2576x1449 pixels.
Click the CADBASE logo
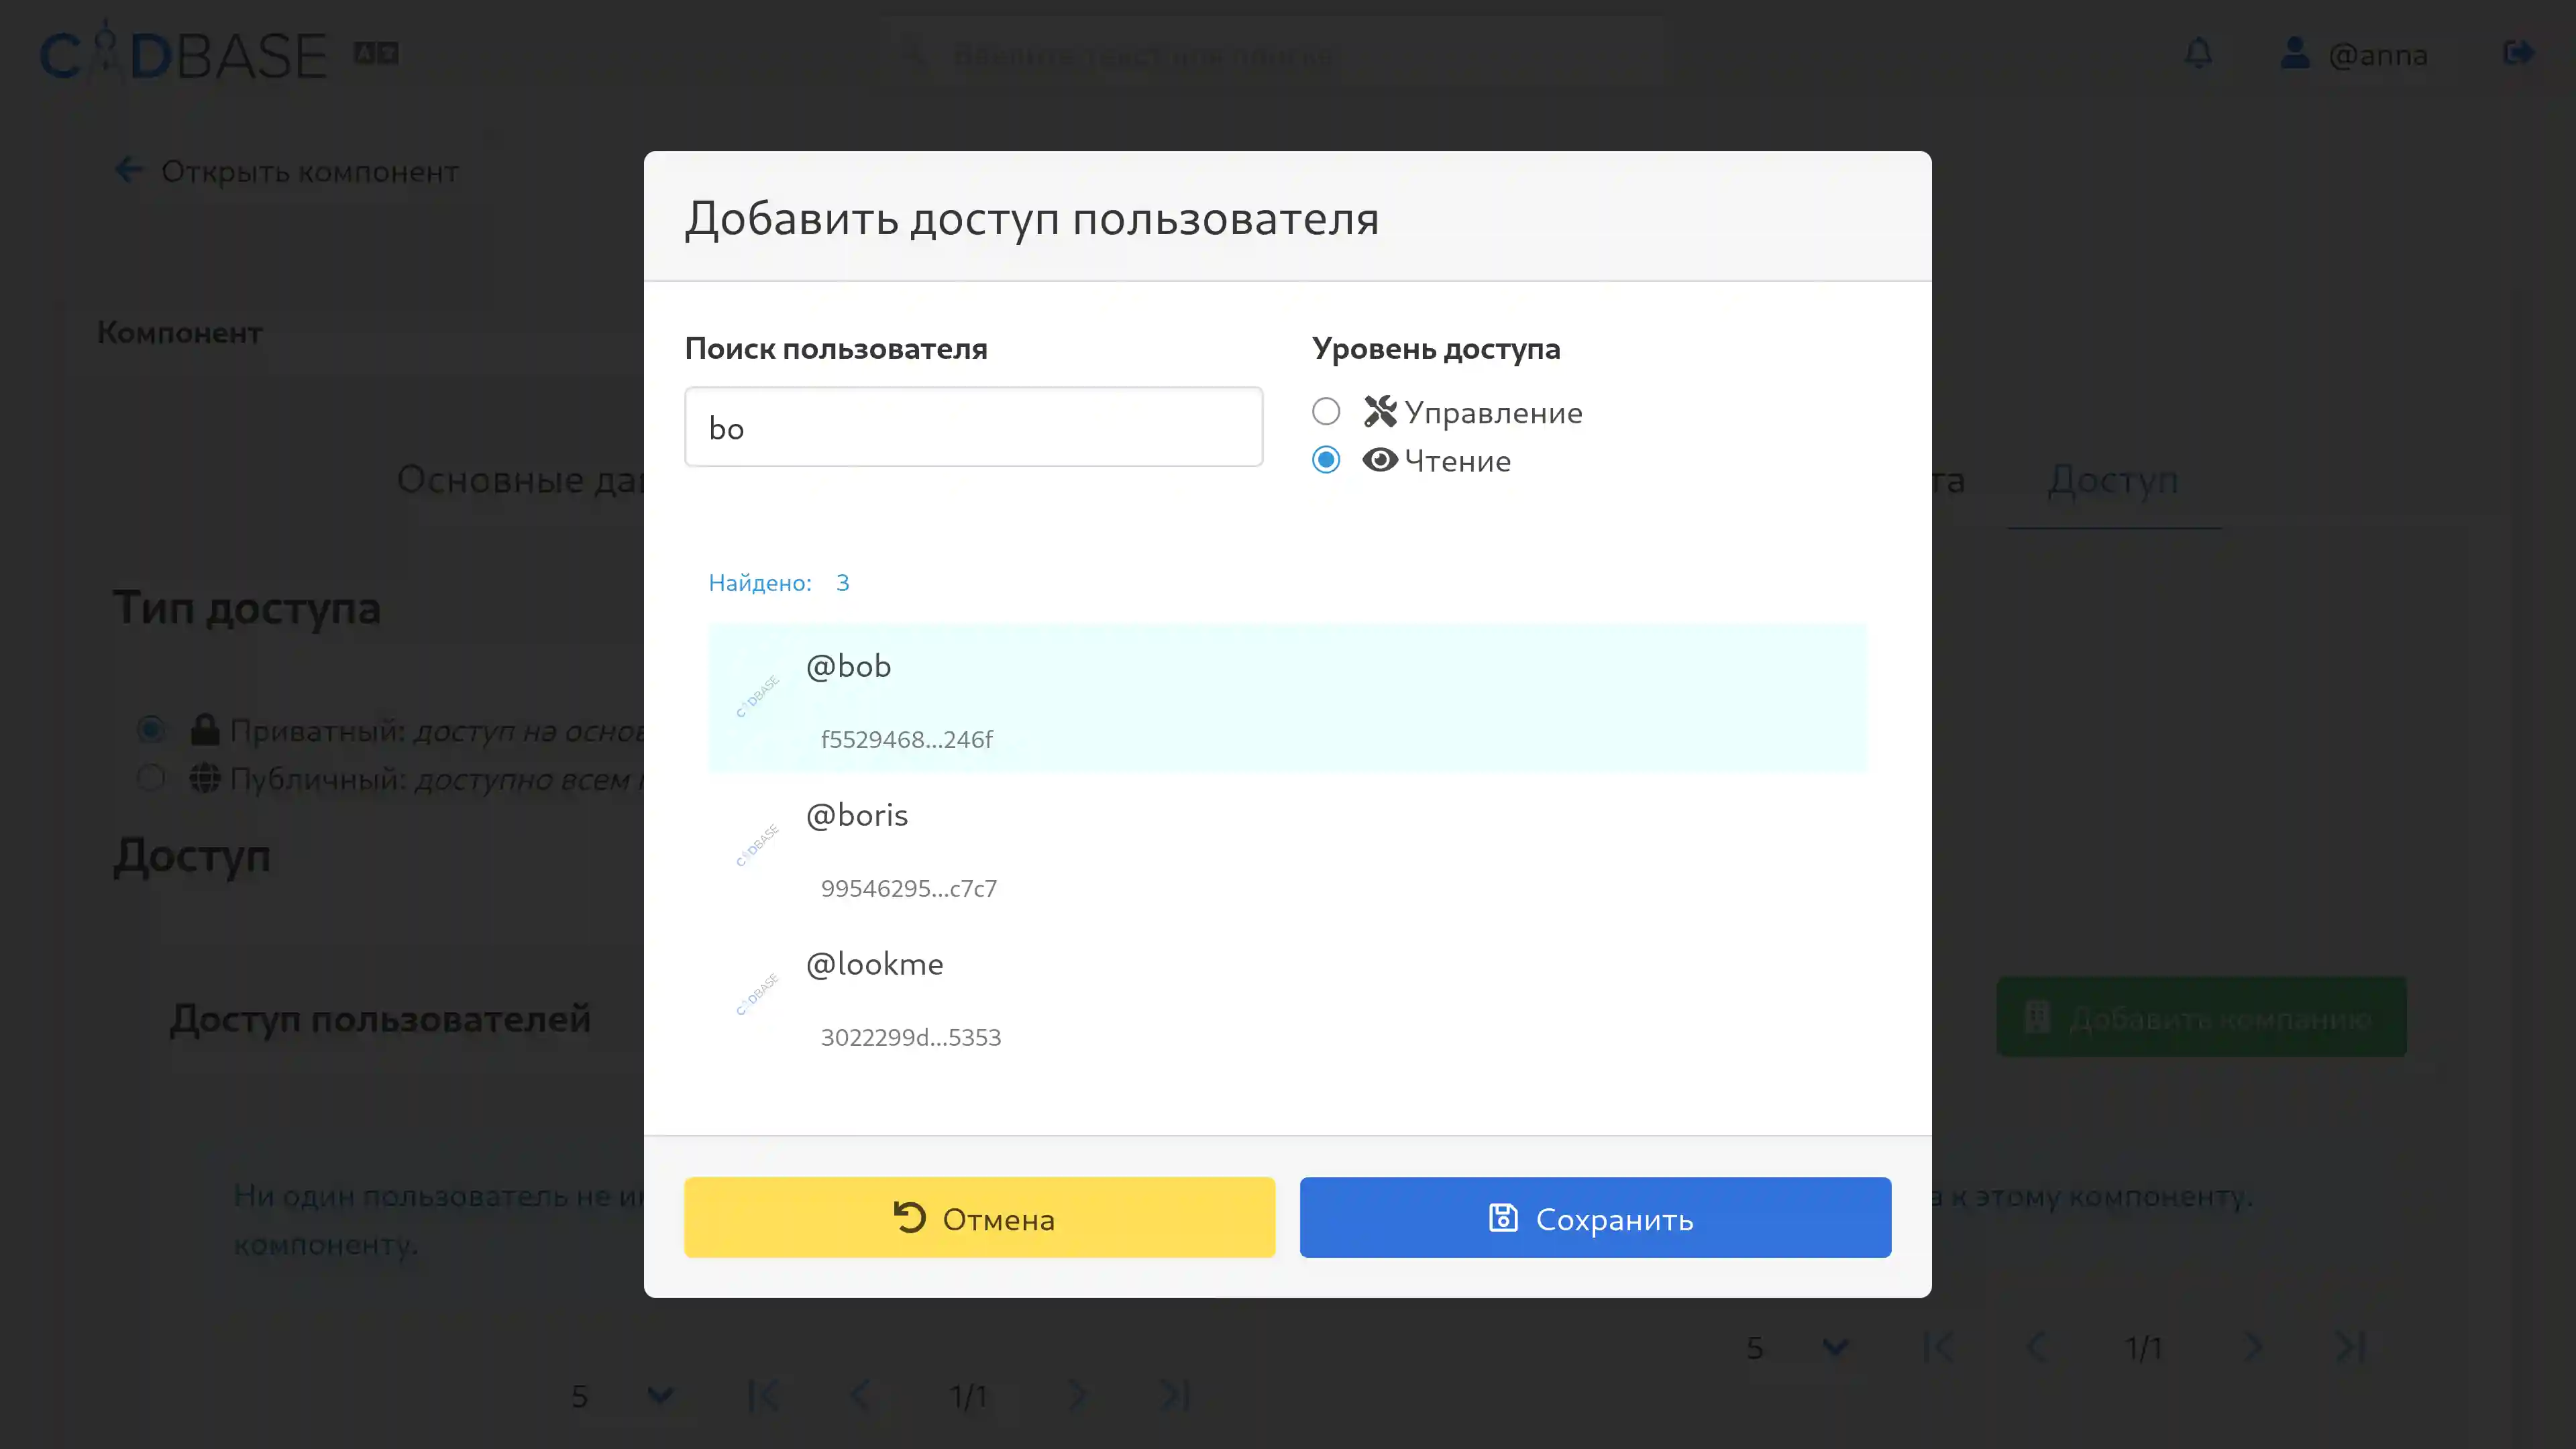click(183, 53)
